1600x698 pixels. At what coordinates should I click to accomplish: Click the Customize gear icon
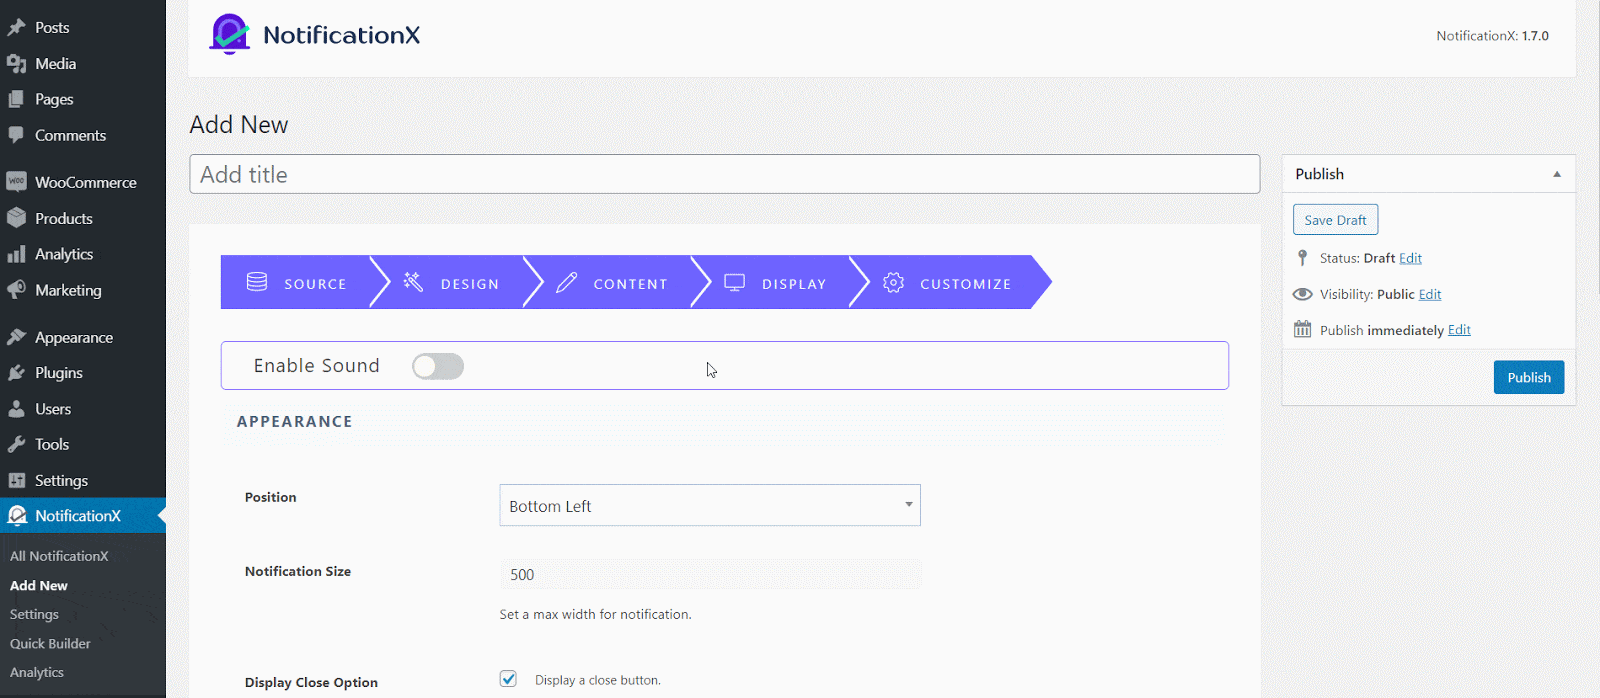pyautogui.click(x=893, y=283)
